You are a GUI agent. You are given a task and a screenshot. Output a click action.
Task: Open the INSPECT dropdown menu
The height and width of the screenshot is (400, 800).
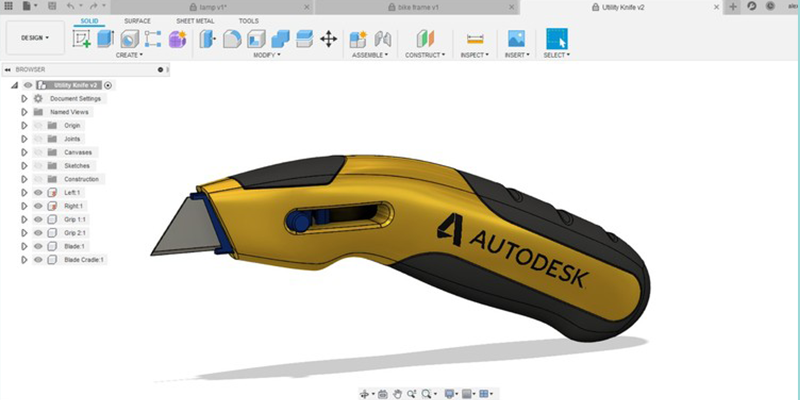click(x=474, y=55)
